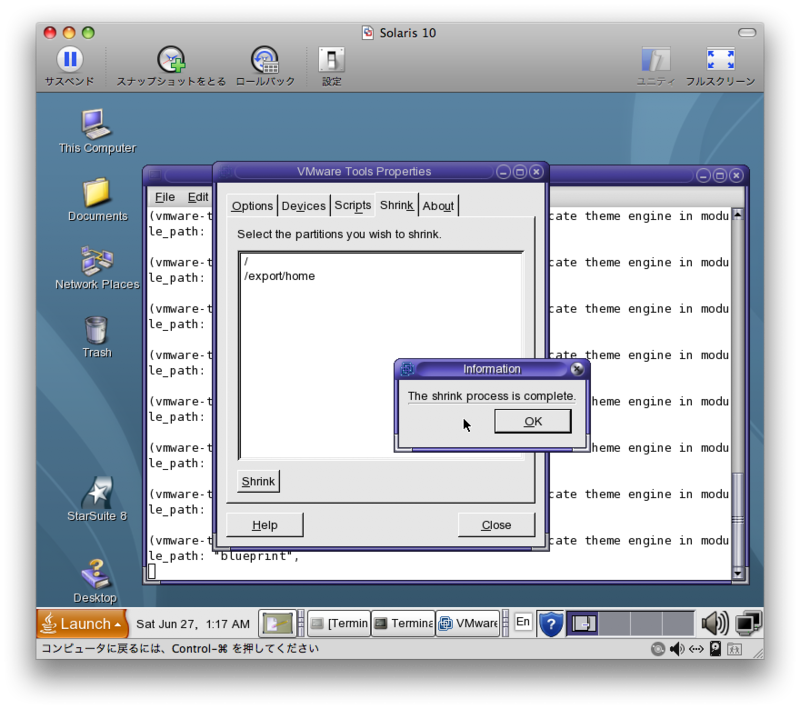This screenshot has height=709, width=800.
Task: Click the Mac toolbar toggle pill button
Action: tap(747, 33)
